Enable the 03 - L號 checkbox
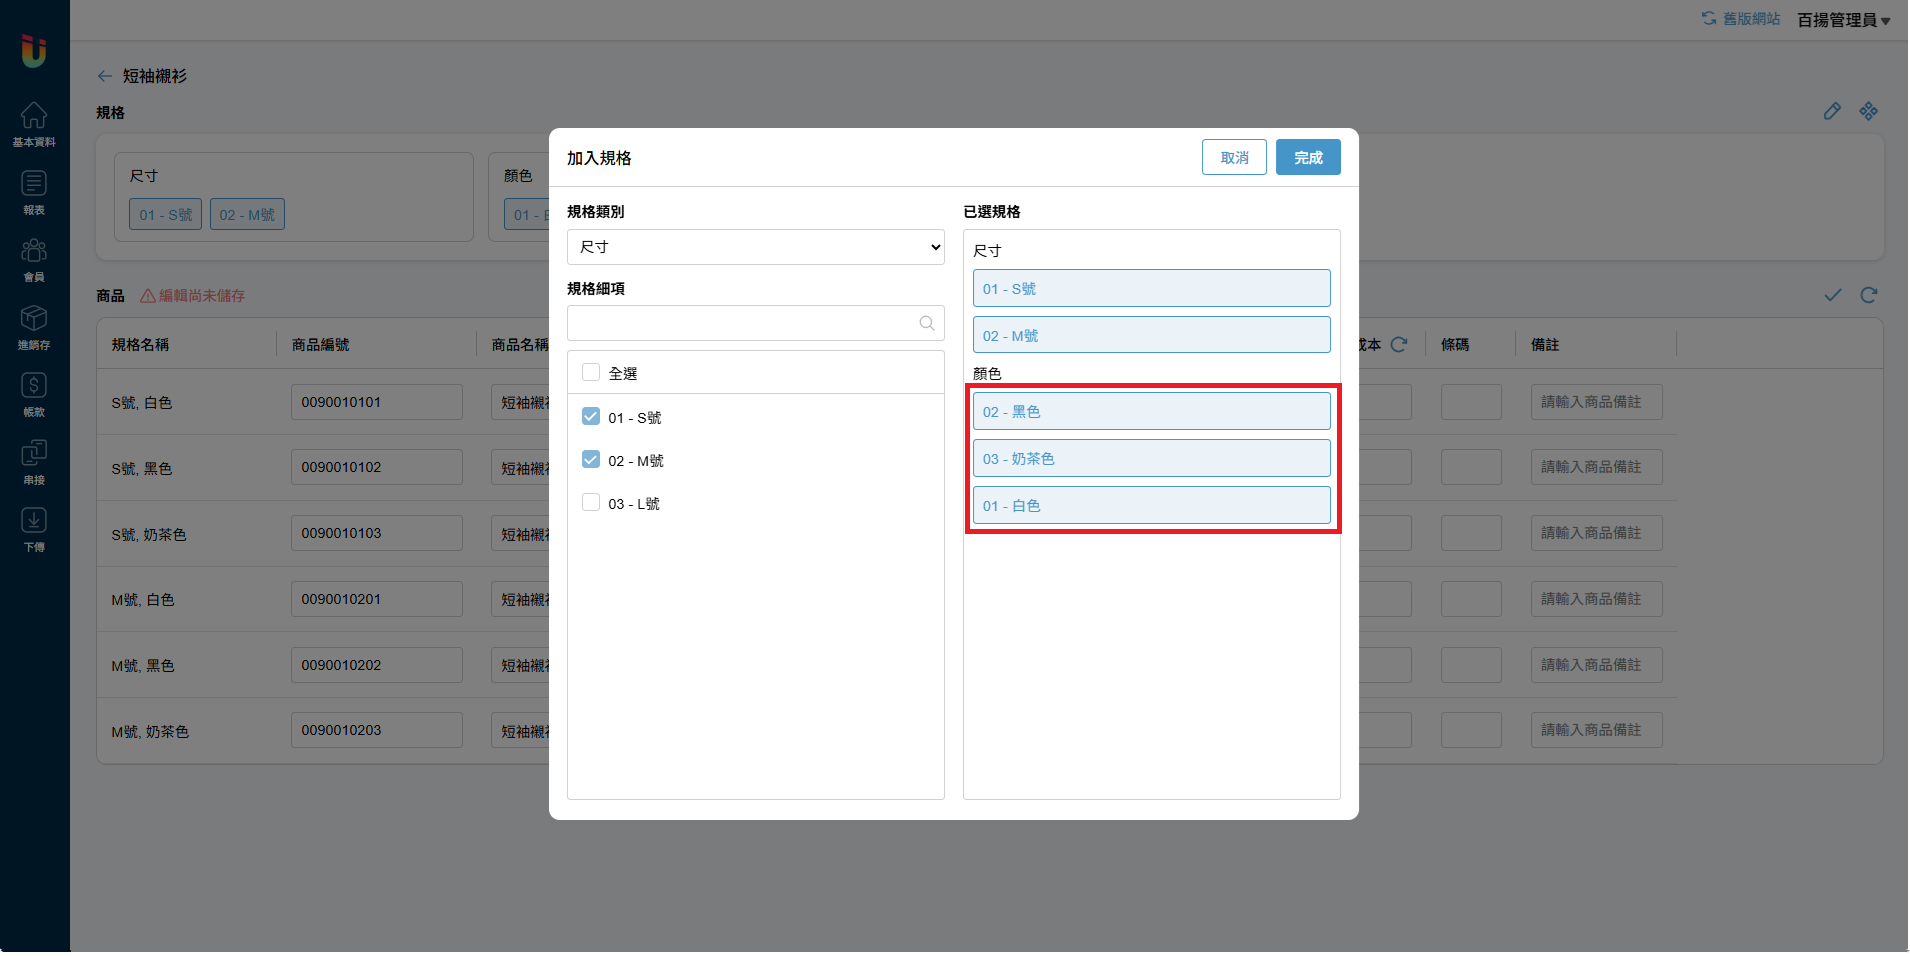1910x956 pixels. click(x=591, y=503)
